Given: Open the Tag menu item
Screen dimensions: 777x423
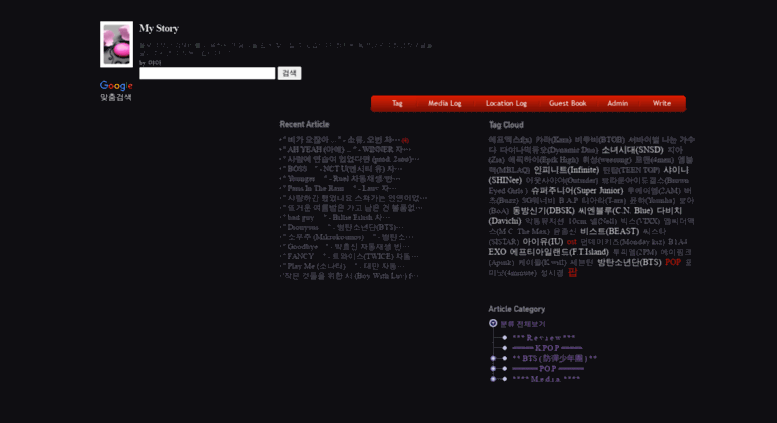Looking at the screenshot, I should click(x=397, y=103).
